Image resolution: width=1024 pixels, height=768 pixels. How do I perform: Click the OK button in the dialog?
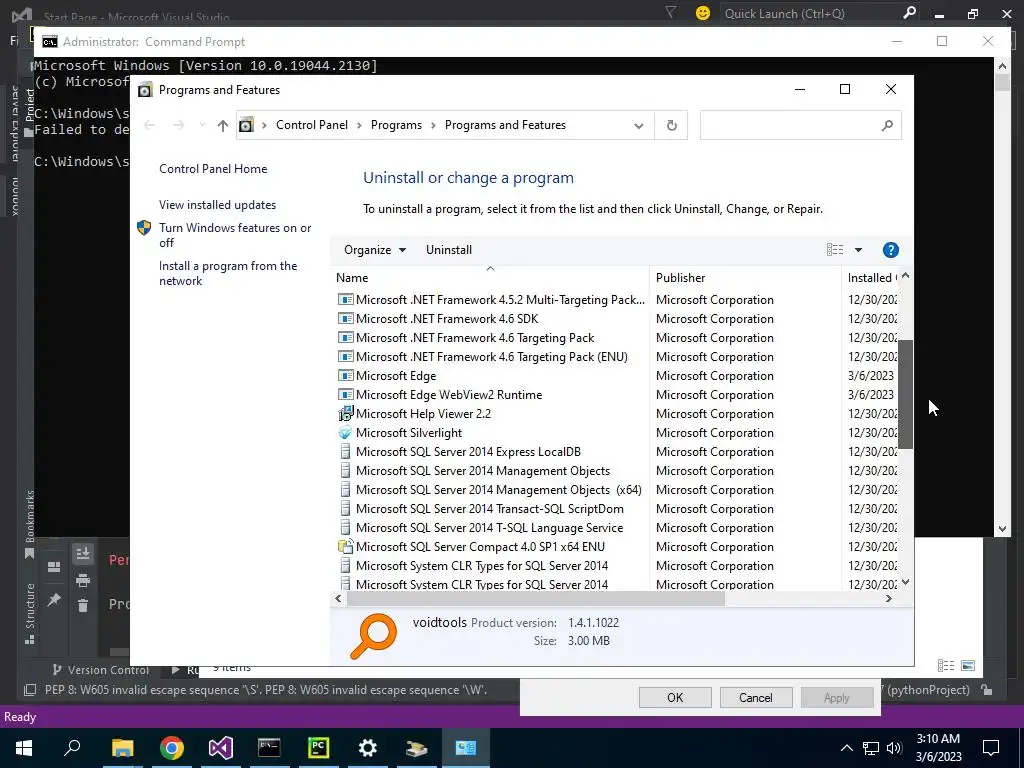point(675,697)
